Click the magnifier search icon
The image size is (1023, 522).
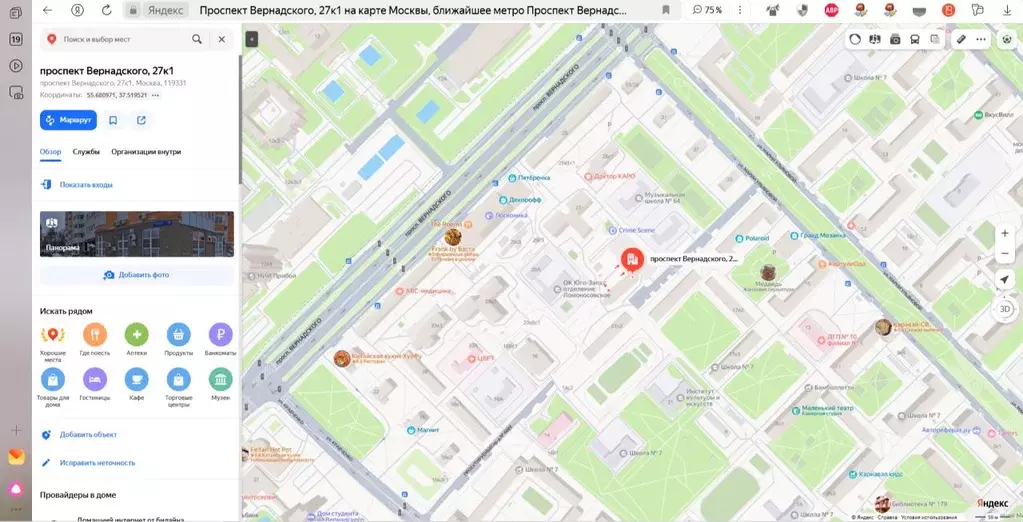pos(196,39)
